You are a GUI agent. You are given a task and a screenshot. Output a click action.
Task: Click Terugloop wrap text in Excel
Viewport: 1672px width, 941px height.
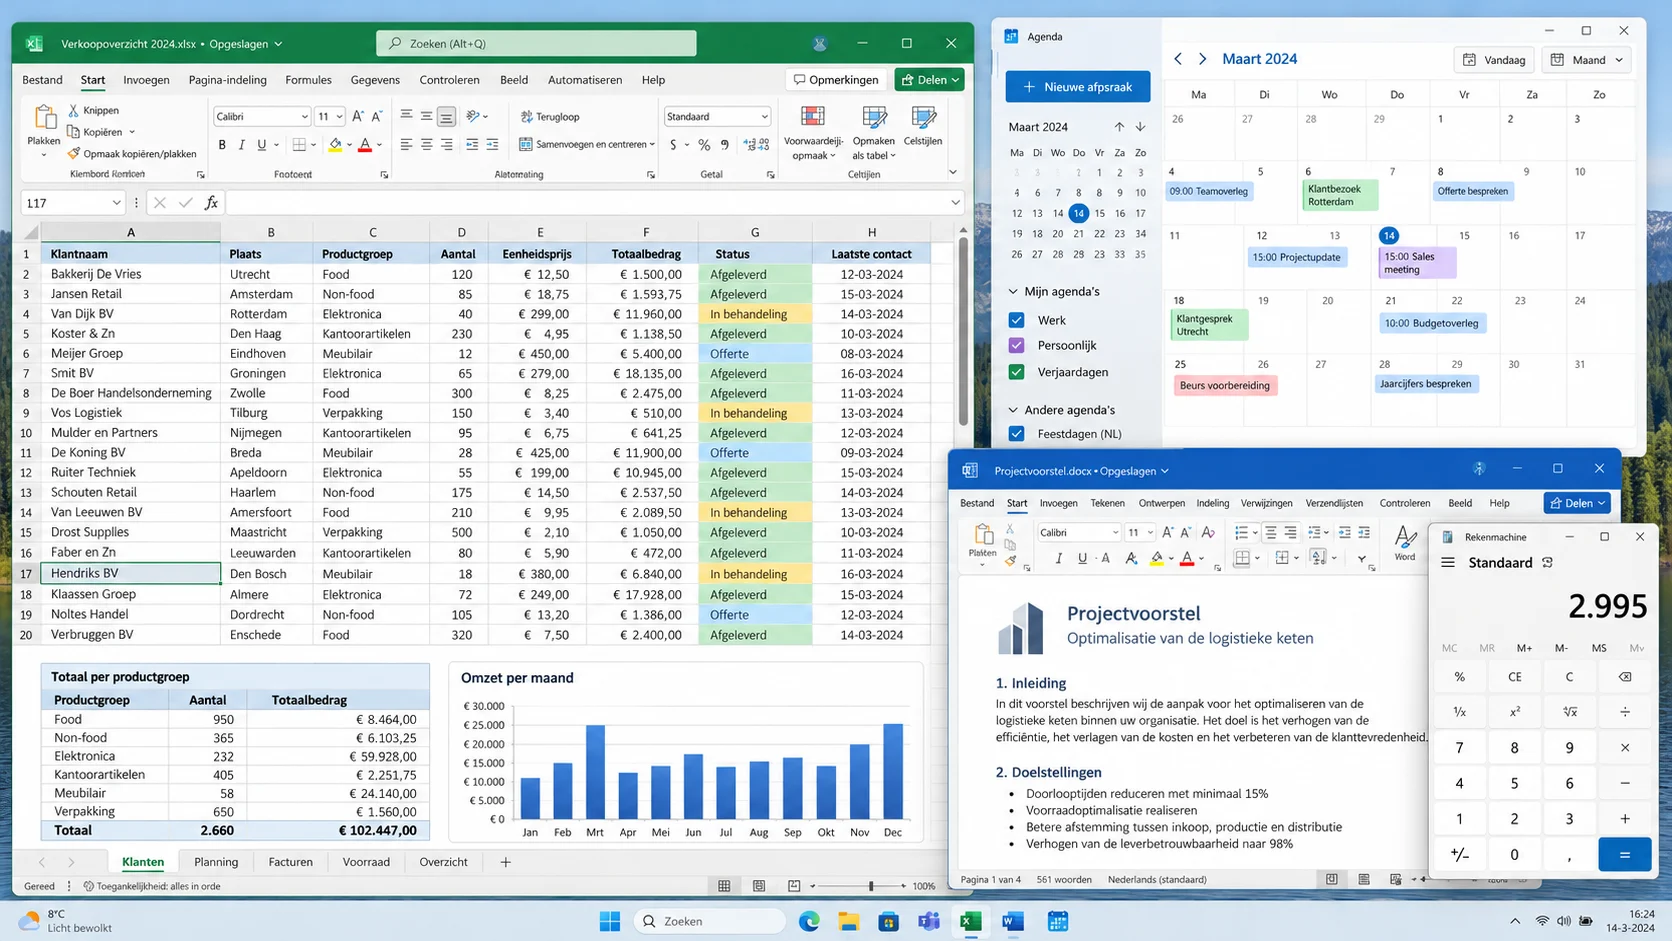[x=550, y=117]
